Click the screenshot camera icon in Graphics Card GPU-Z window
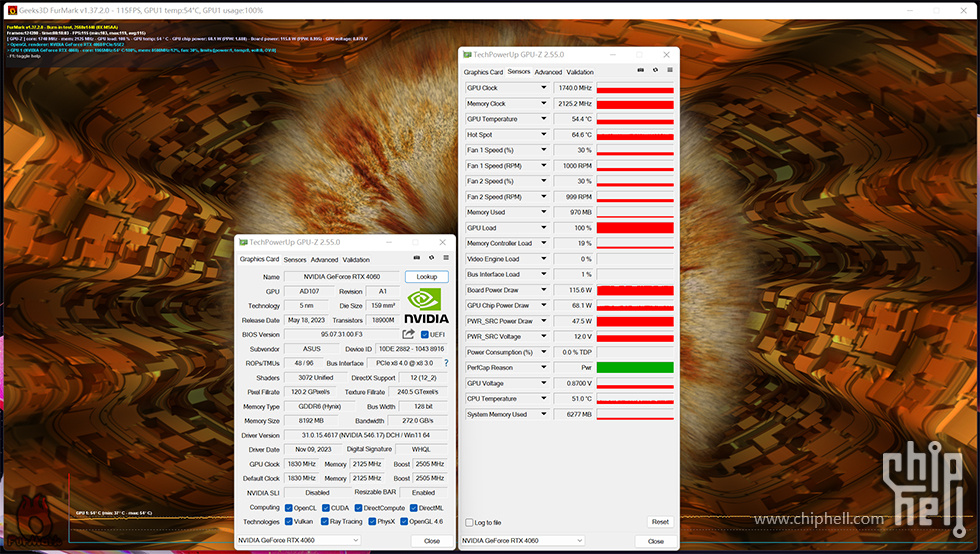Viewport: 980px width, 554px height. click(x=417, y=258)
